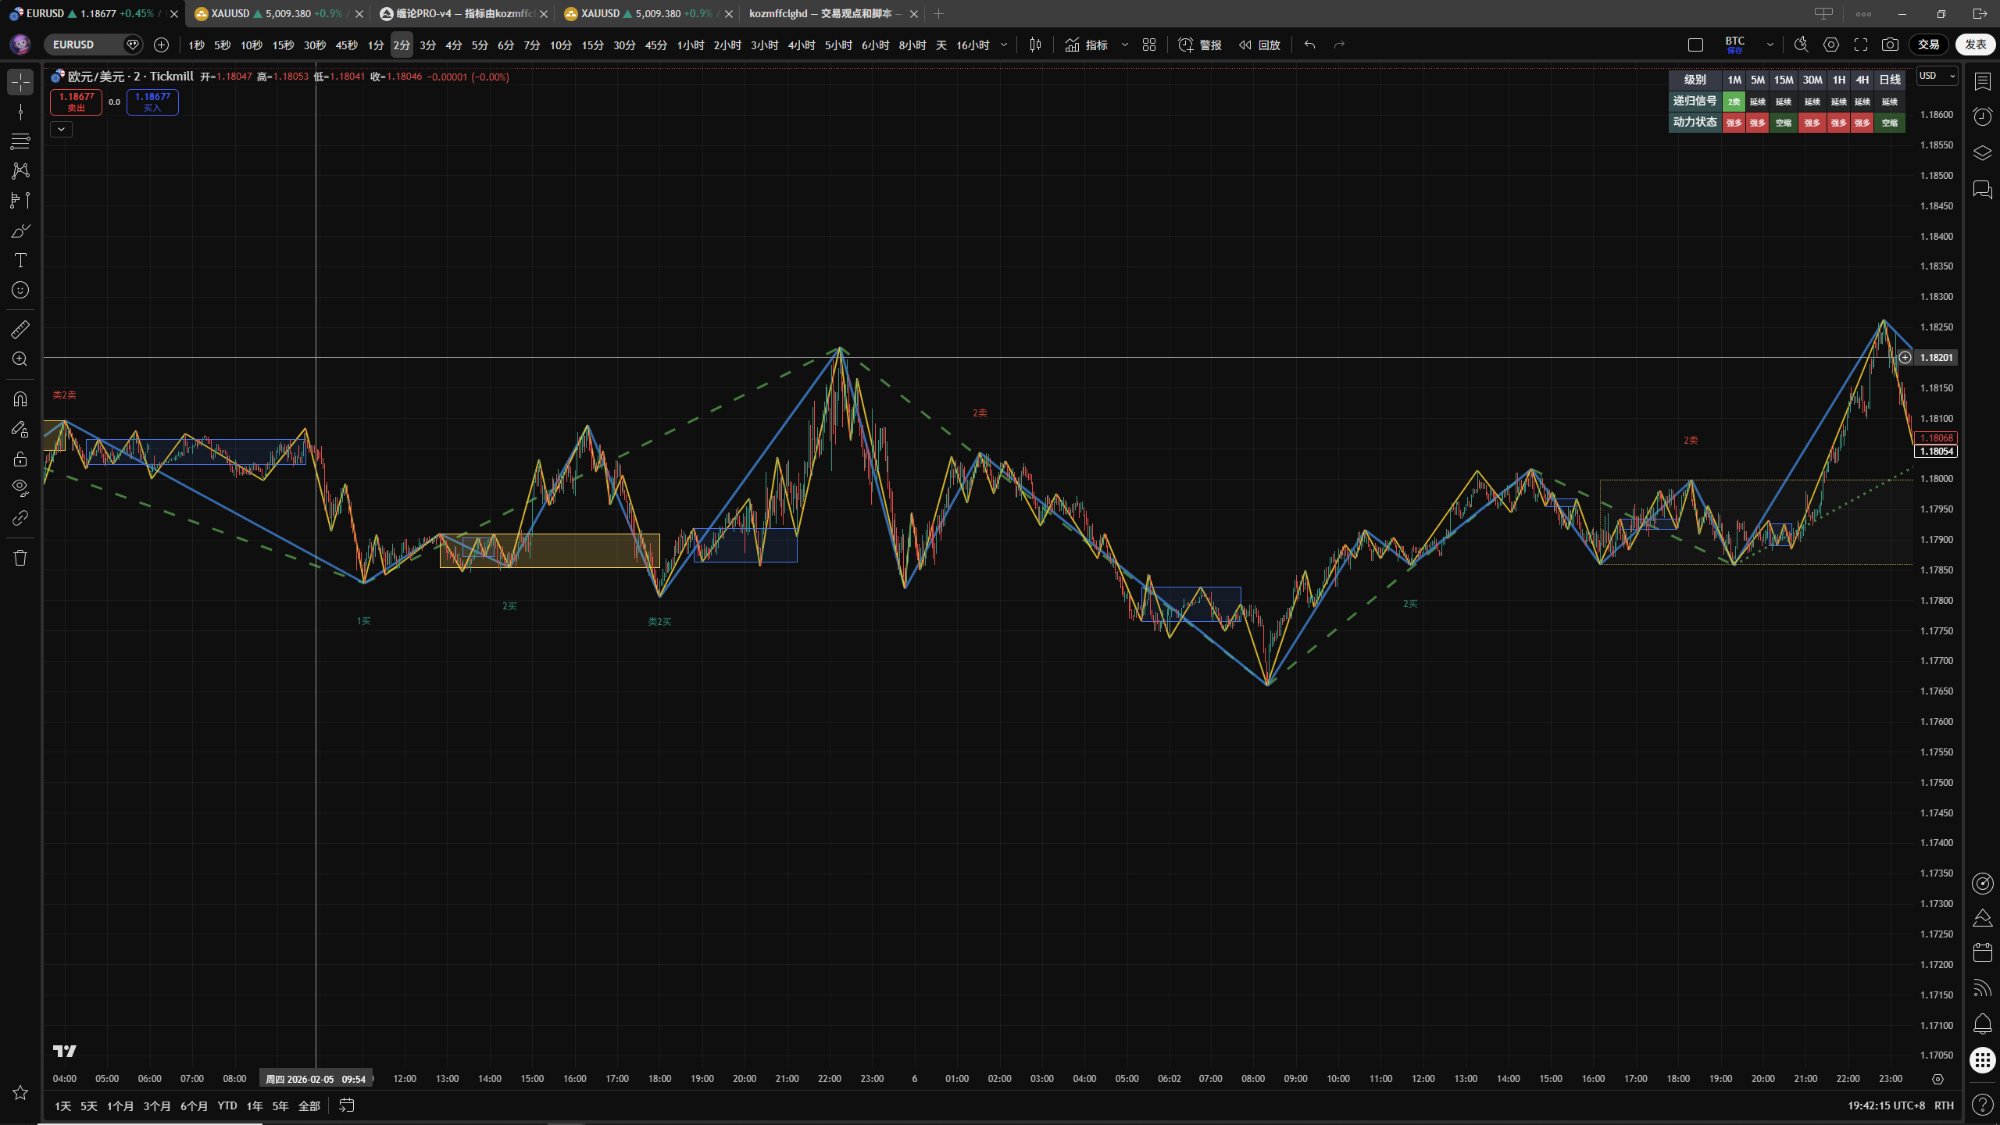
Task: Click the chart zoom-in tool
Action: click(20, 359)
